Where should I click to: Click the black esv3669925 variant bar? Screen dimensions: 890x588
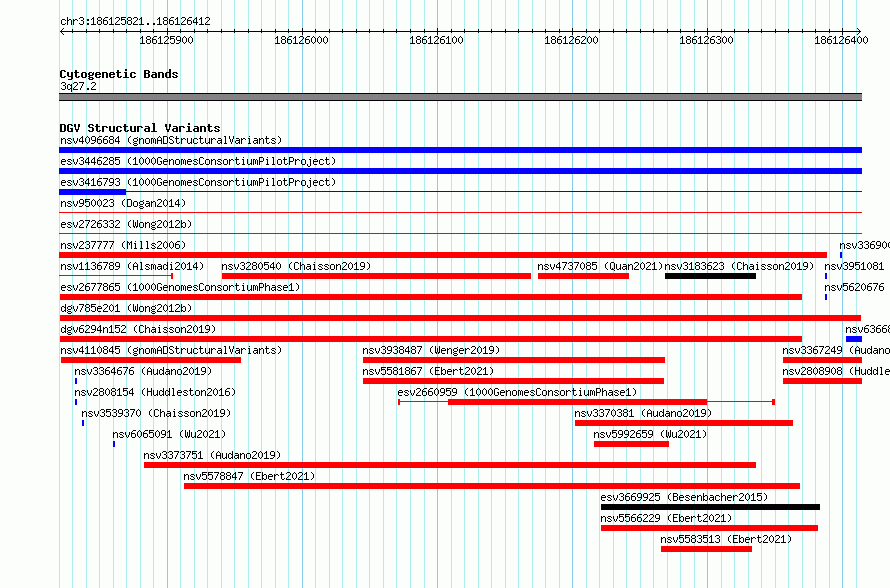click(x=710, y=507)
